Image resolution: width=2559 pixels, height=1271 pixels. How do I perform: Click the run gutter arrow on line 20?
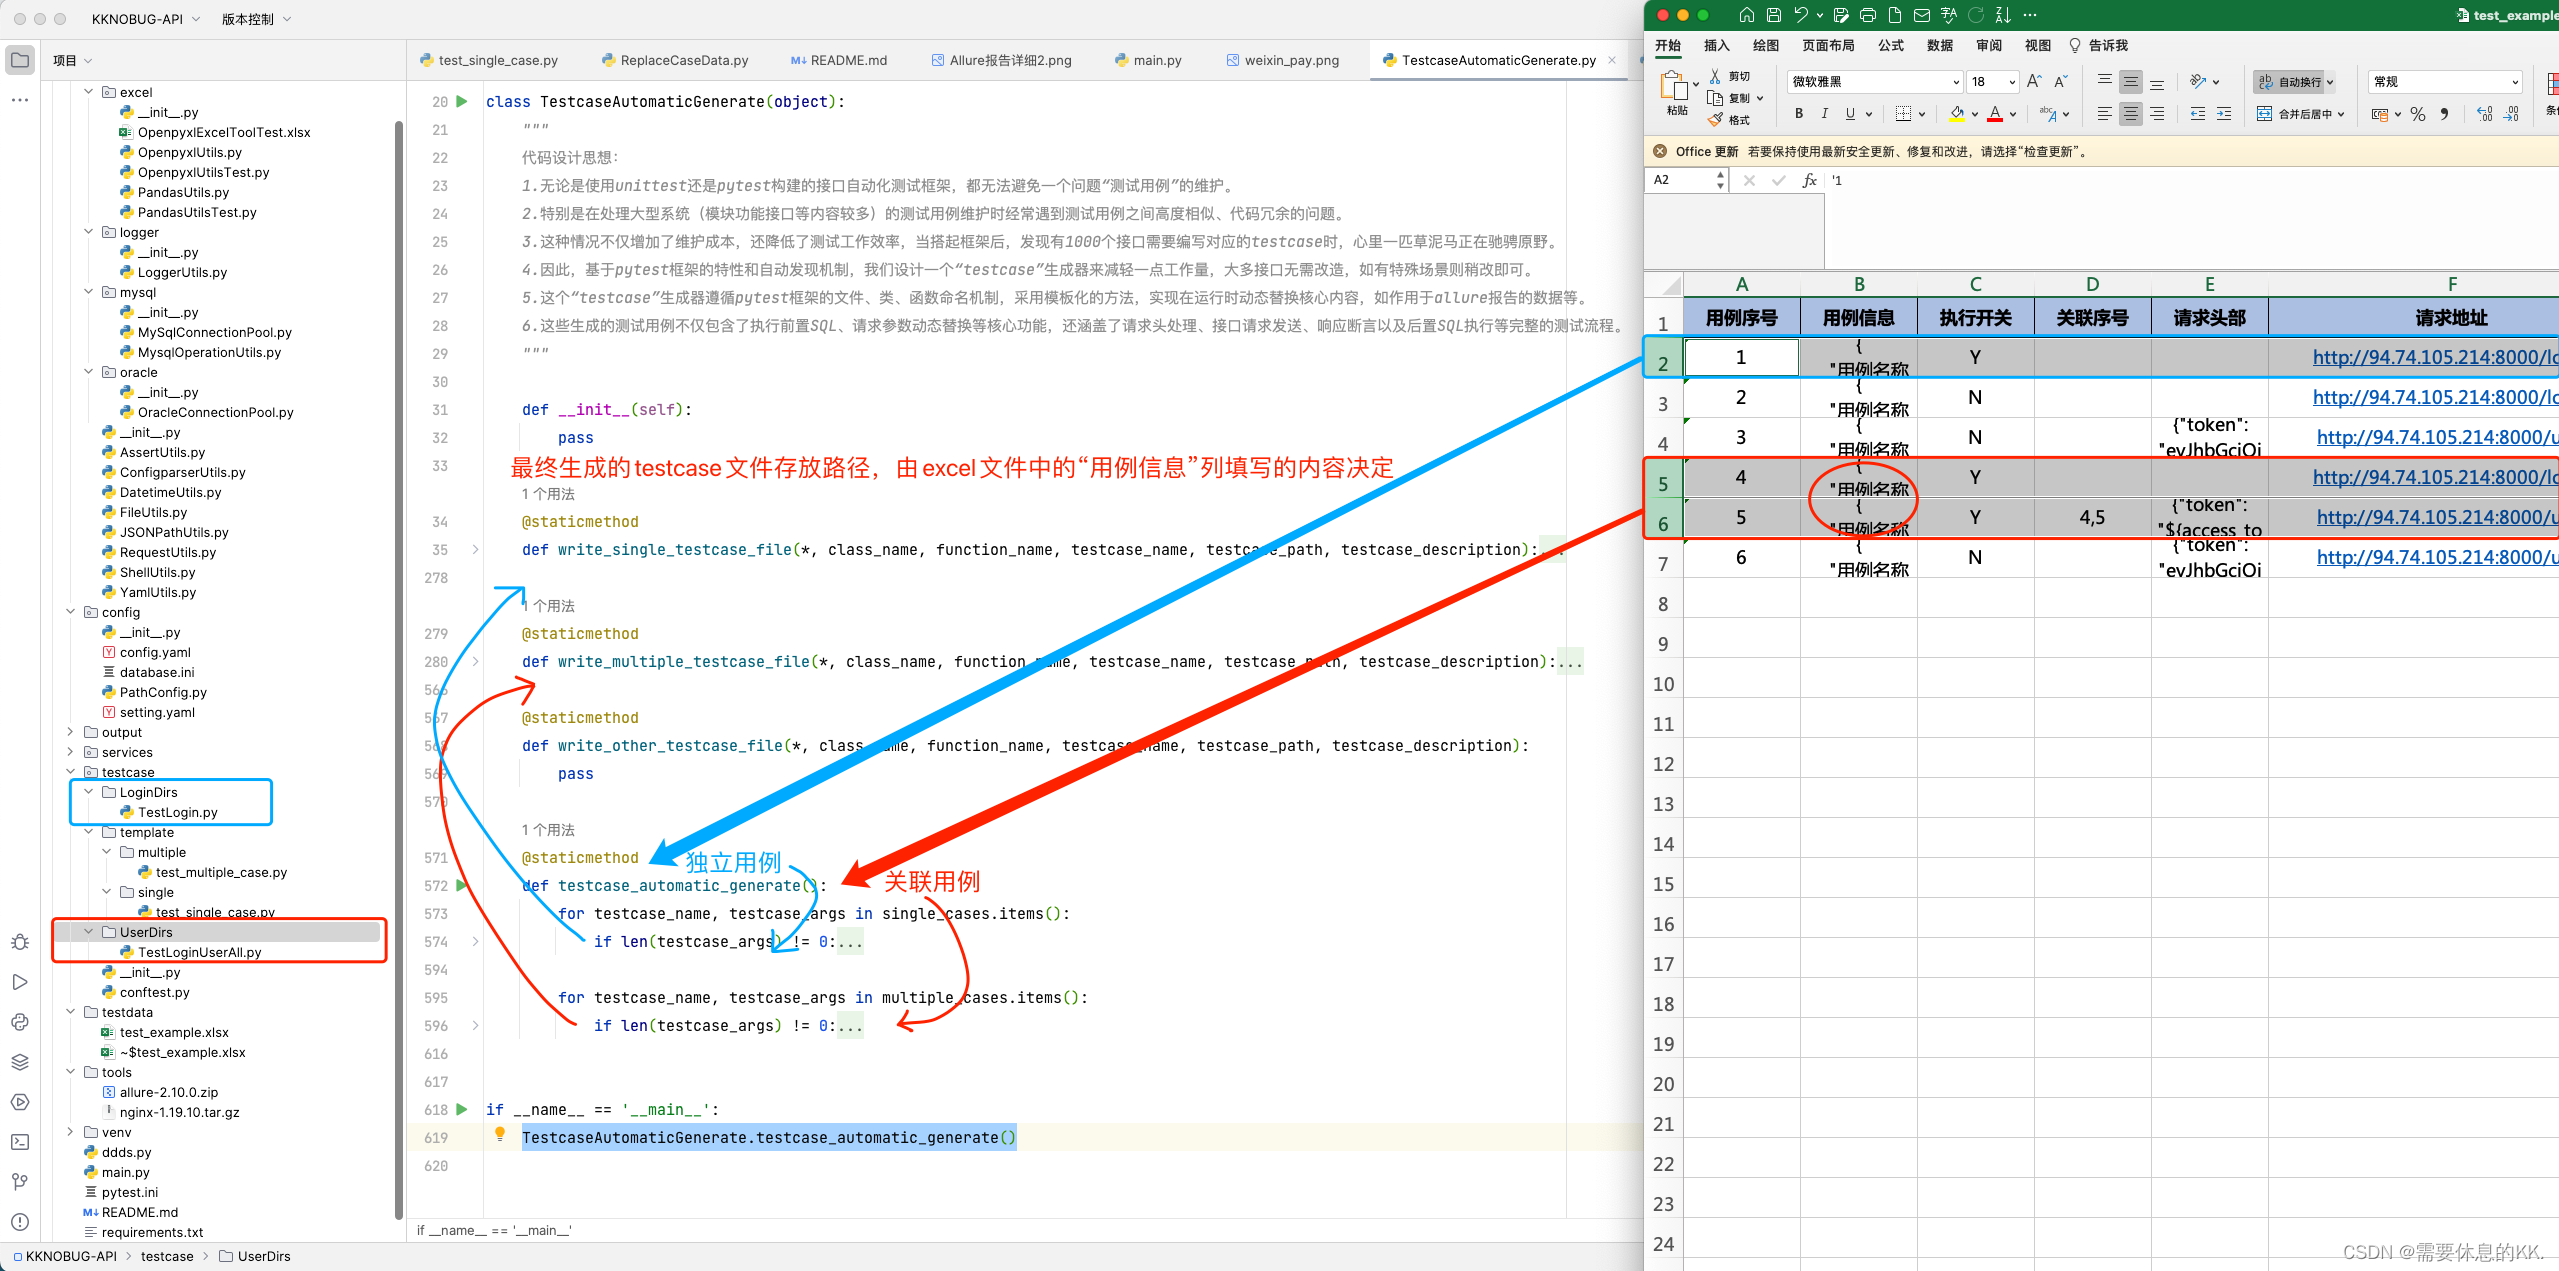tap(462, 101)
